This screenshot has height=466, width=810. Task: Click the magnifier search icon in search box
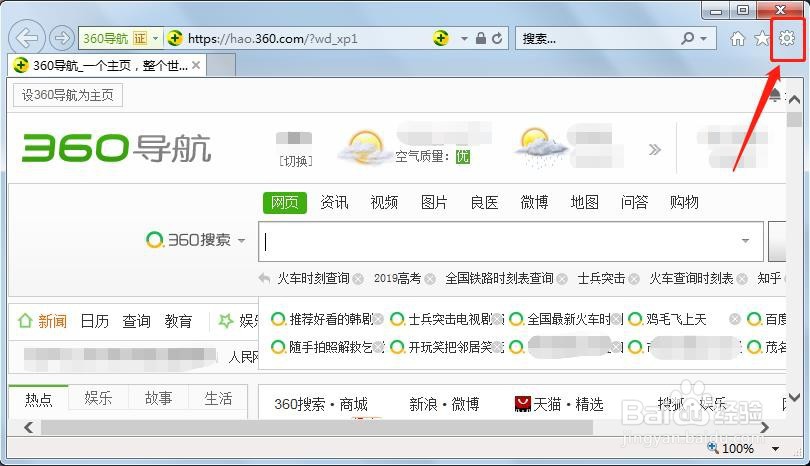[688, 38]
